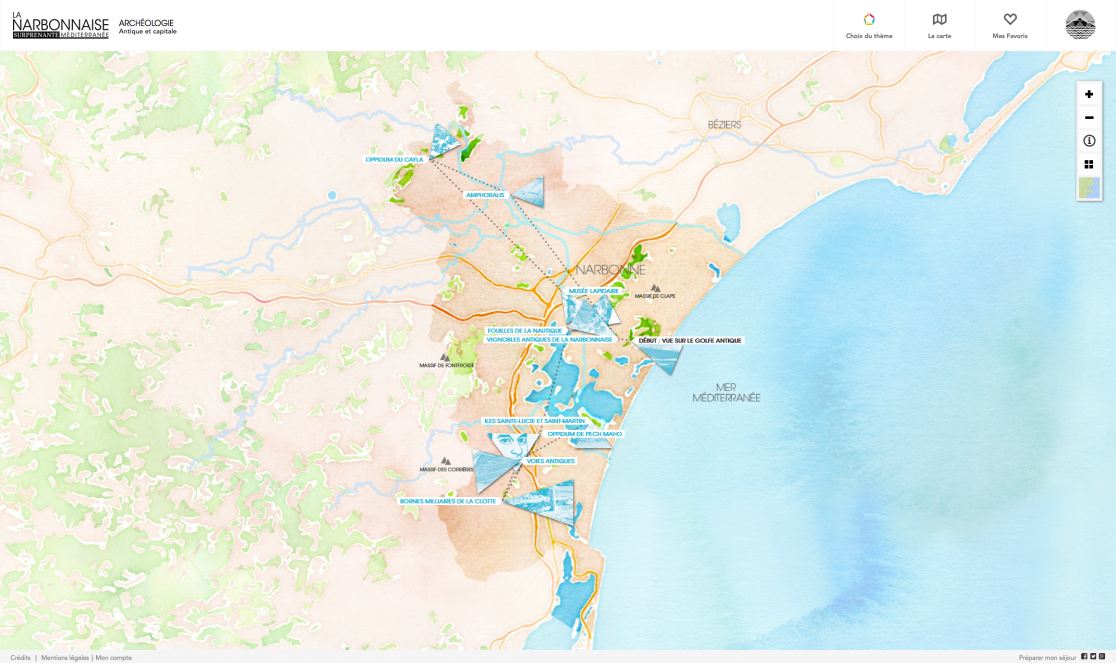Select Bornes Milliaires de la Clotte marker
1116x663 pixels.
(448, 501)
